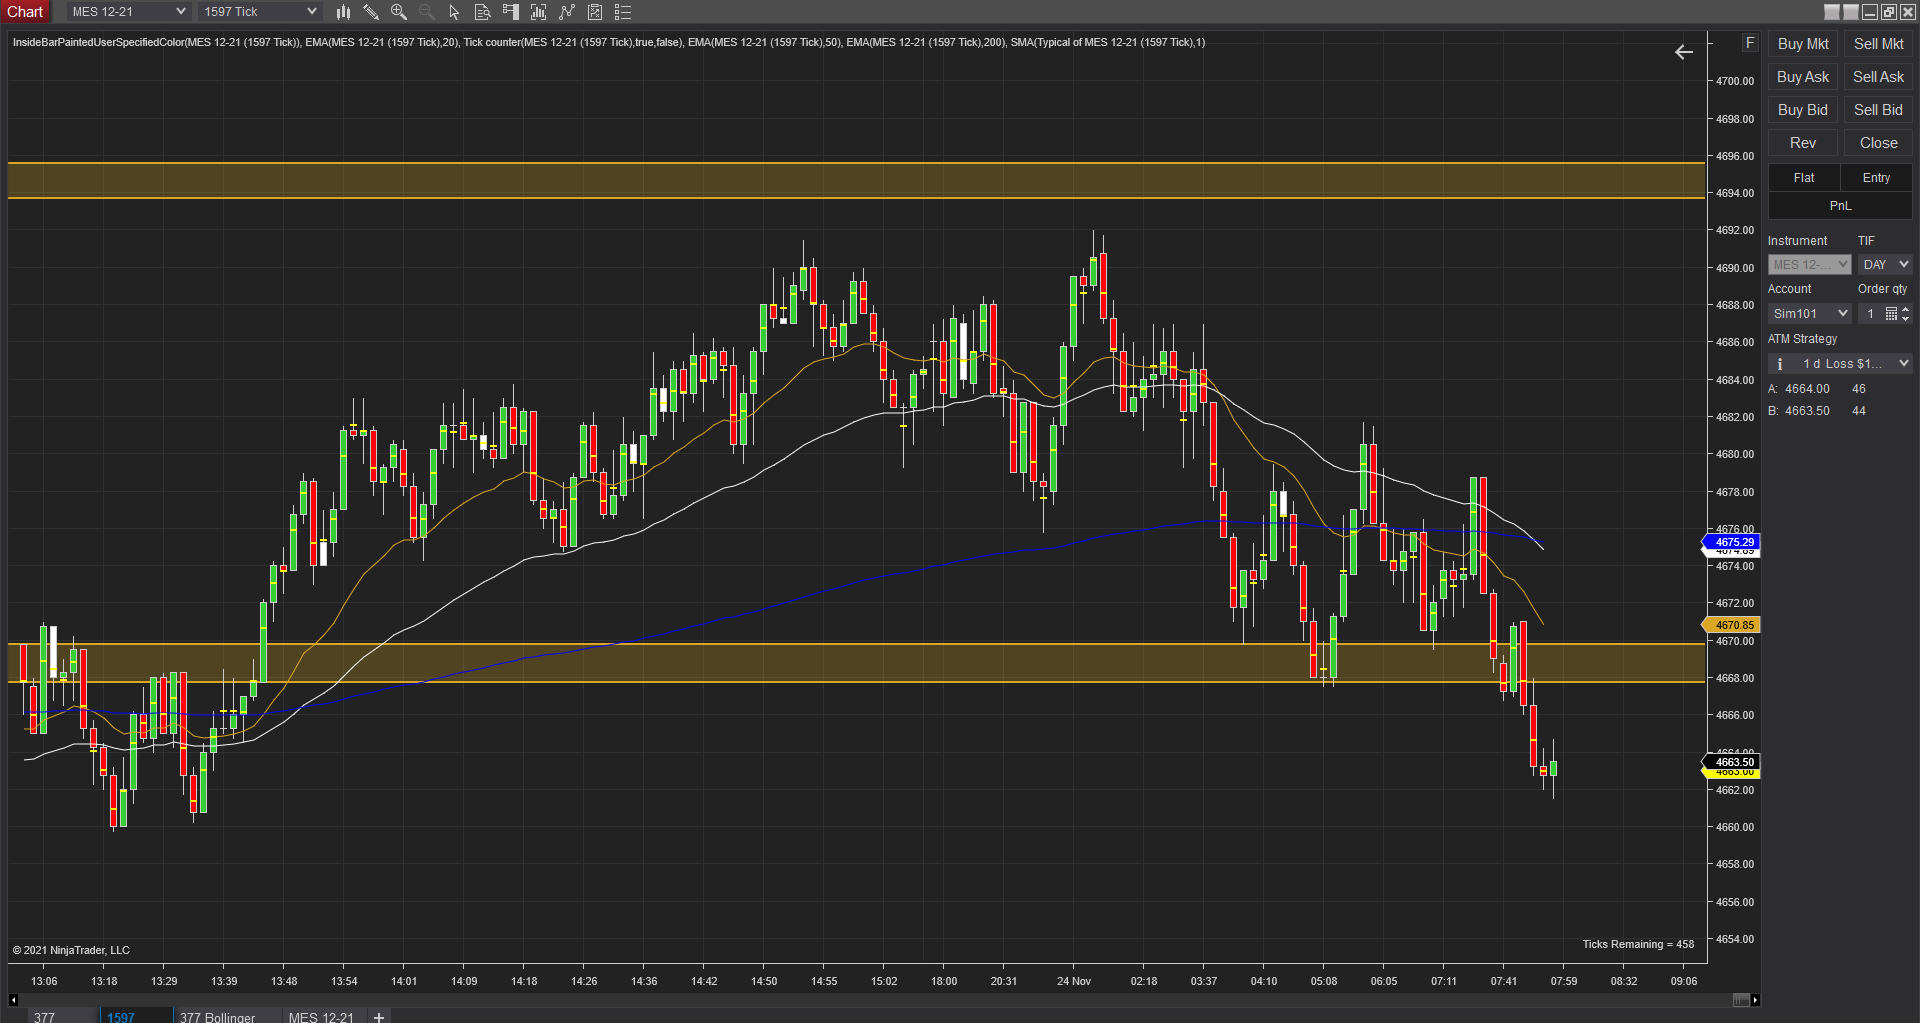
Task: Open the data series icon
Action: click(538, 12)
